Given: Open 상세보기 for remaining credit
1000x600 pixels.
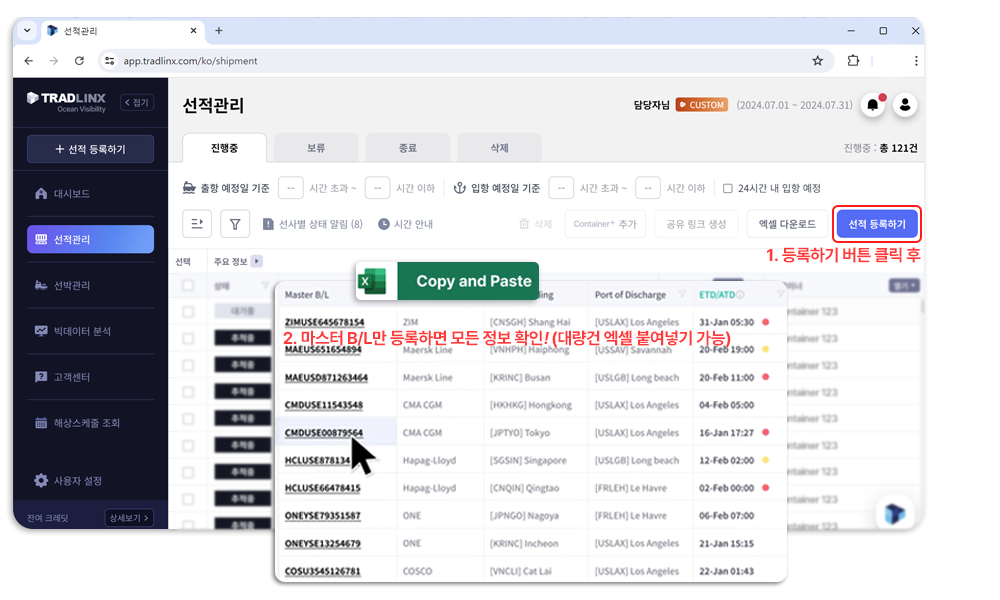Looking at the screenshot, I should tap(129, 518).
